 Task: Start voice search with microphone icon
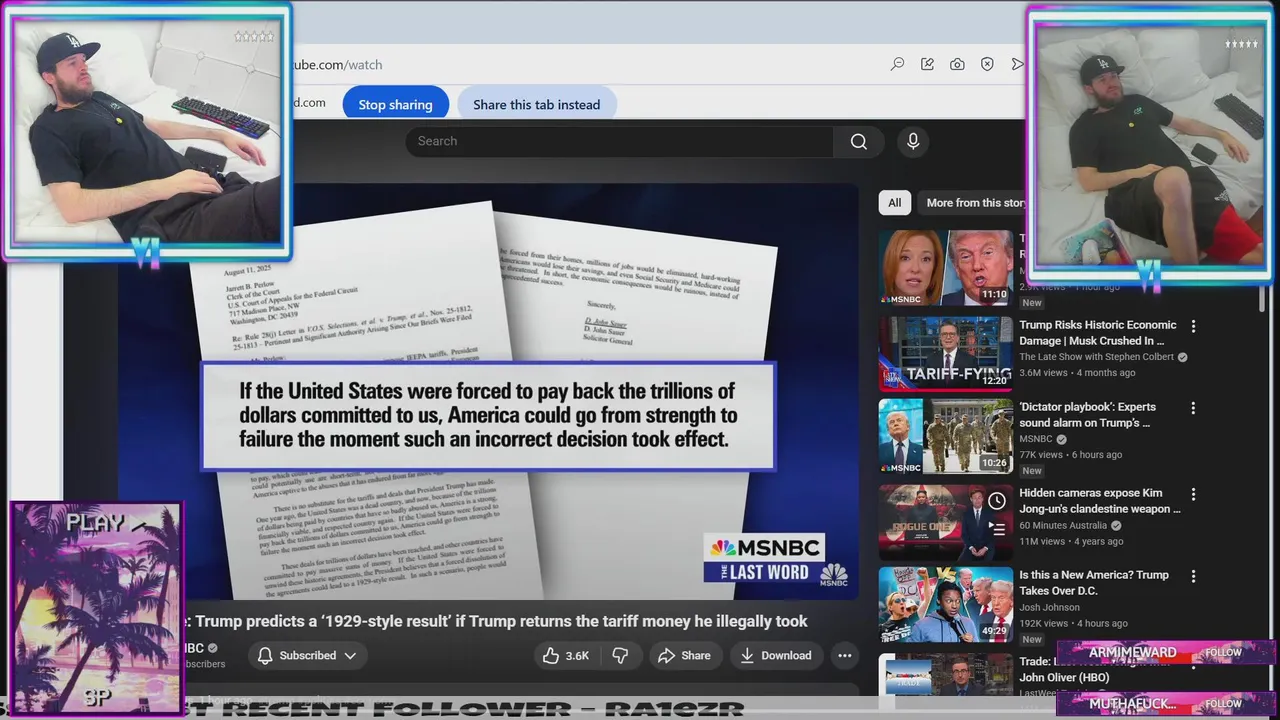pyautogui.click(x=913, y=141)
